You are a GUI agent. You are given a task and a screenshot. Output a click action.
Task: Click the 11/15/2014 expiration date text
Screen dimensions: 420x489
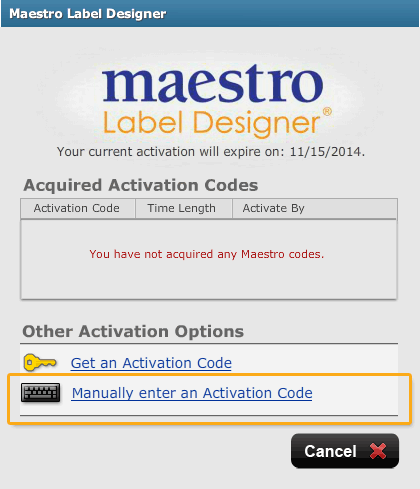tap(327, 152)
